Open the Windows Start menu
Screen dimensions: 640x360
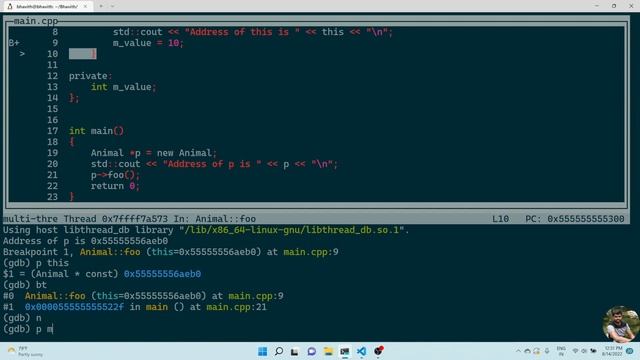262,351
